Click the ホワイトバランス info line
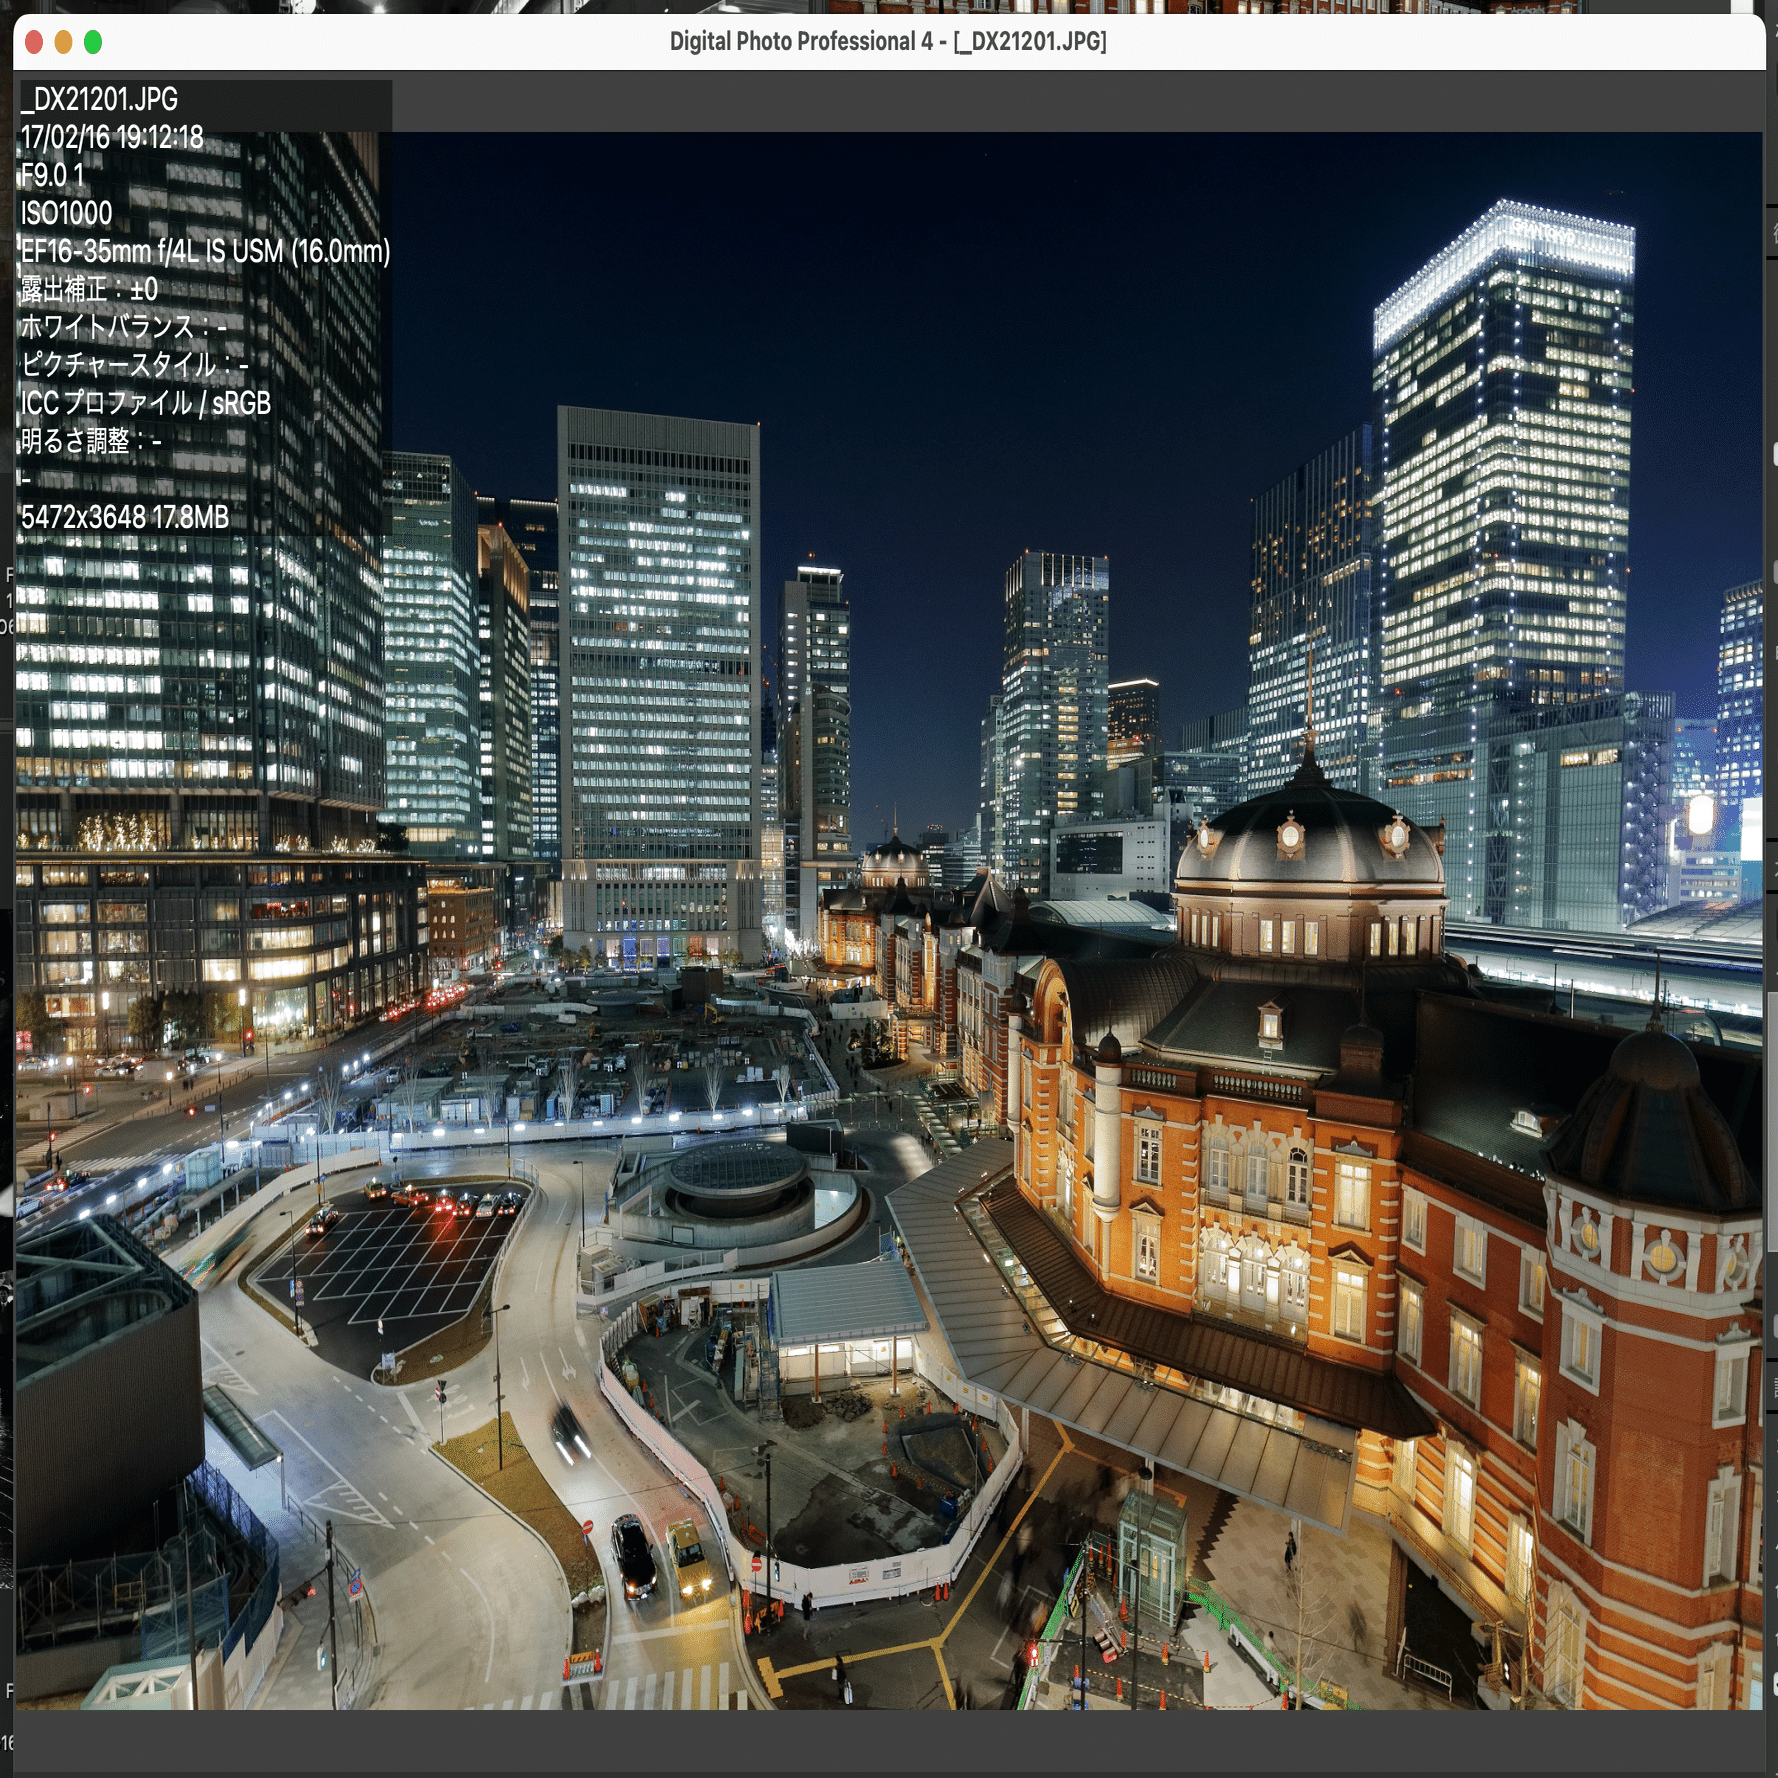This screenshot has width=1778, height=1778. [x=124, y=327]
